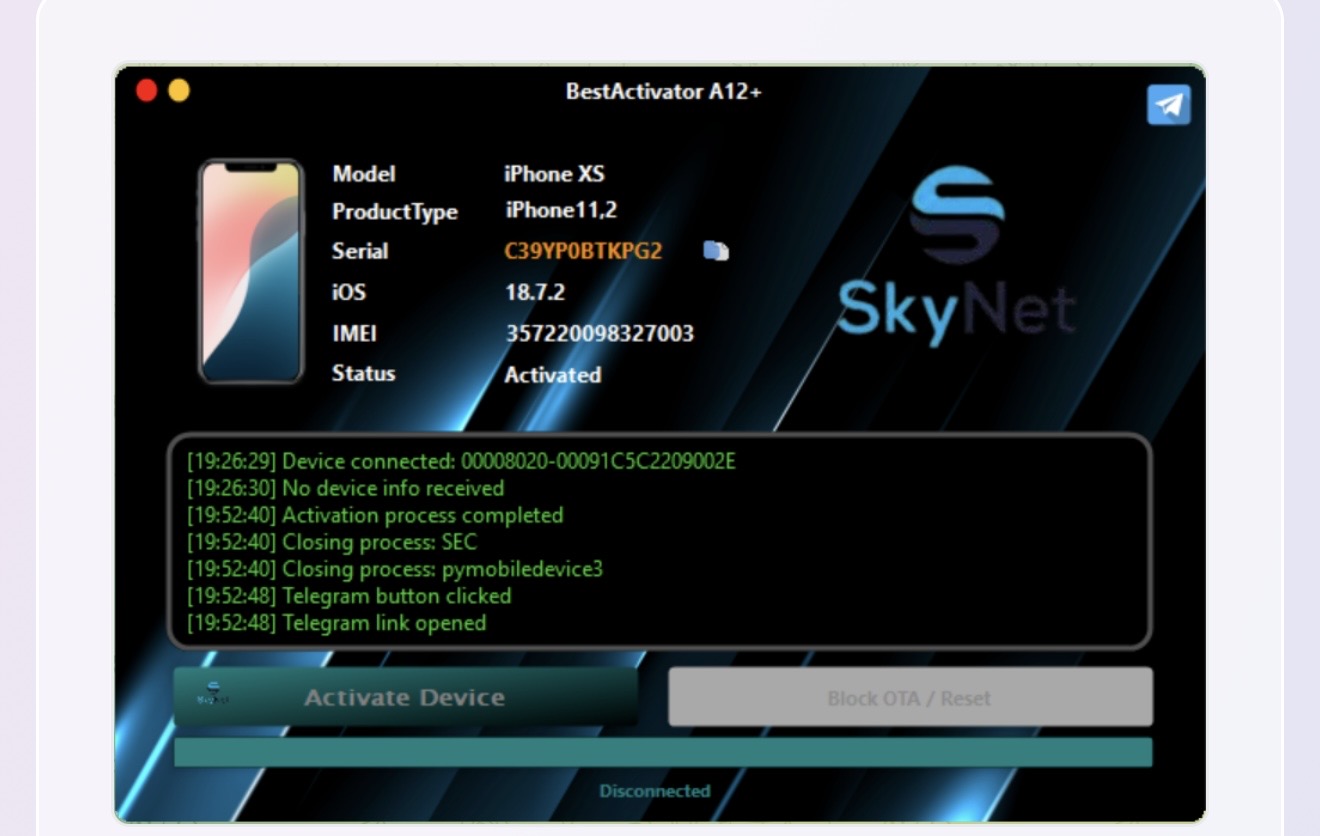Click the Activated status value
Screen dimensions: 1320x836
554,376
